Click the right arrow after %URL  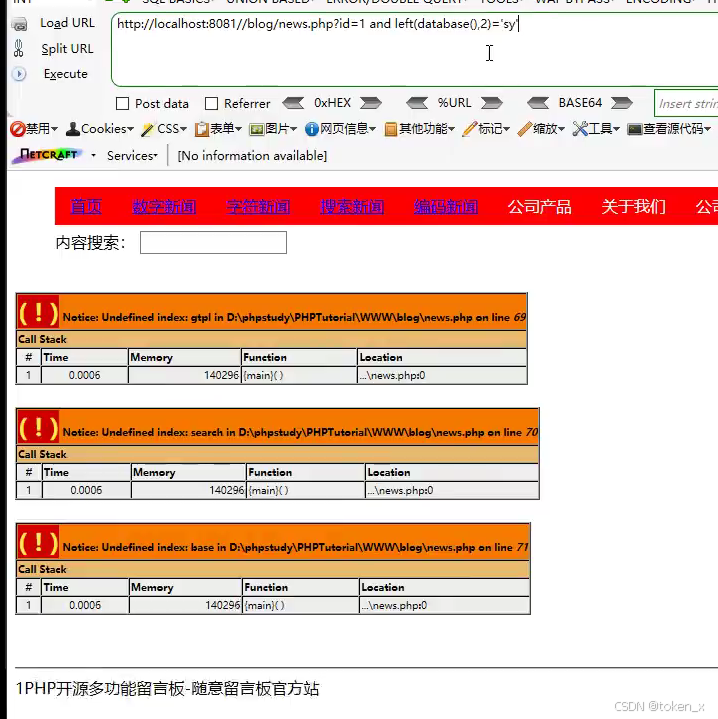pyautogui.click(x=492, y=103)
